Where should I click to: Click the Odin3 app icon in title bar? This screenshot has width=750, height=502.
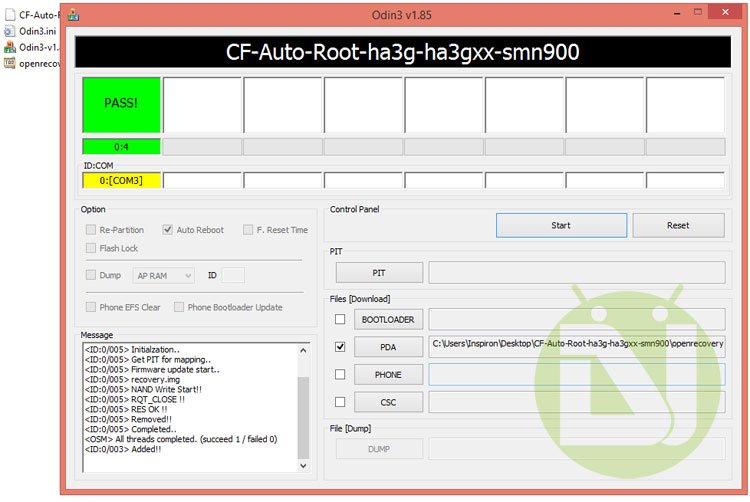pos(73,15)
